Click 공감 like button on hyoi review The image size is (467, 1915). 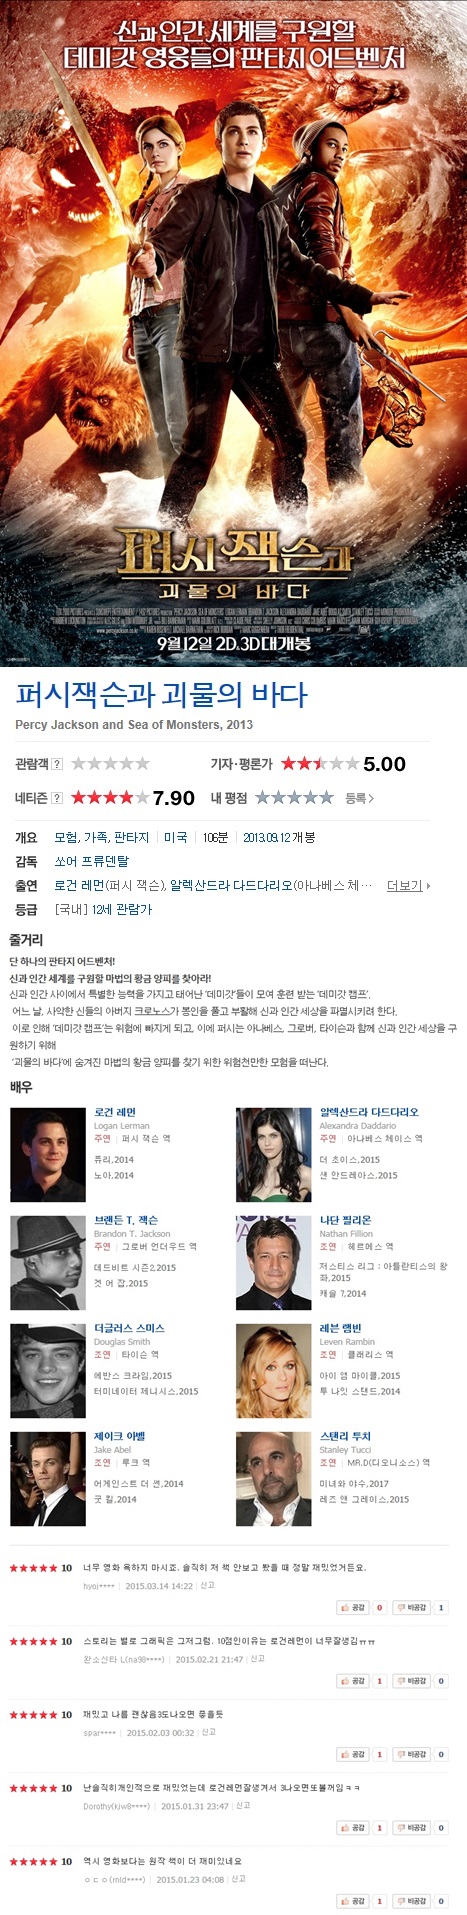(352, 1608)
